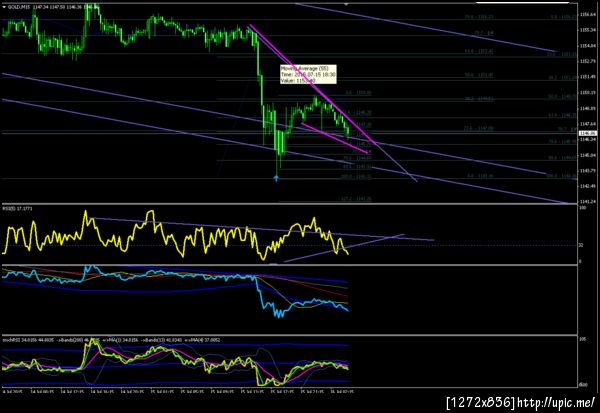Click the RSI(5) 17.1771 indicator label

18,209
